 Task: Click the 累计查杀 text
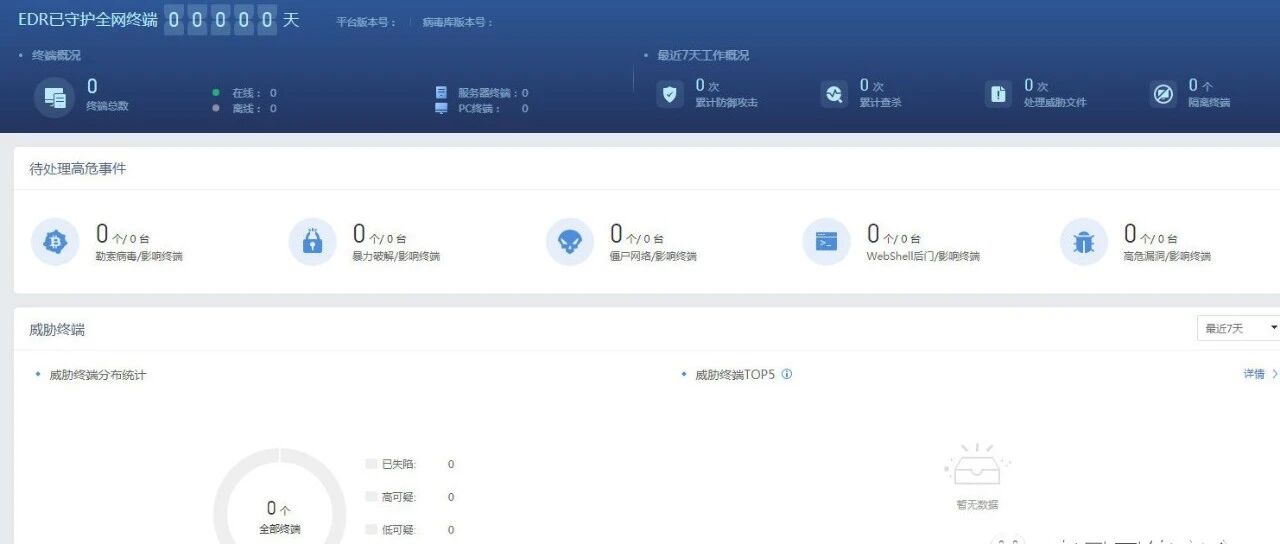[880, 102]
